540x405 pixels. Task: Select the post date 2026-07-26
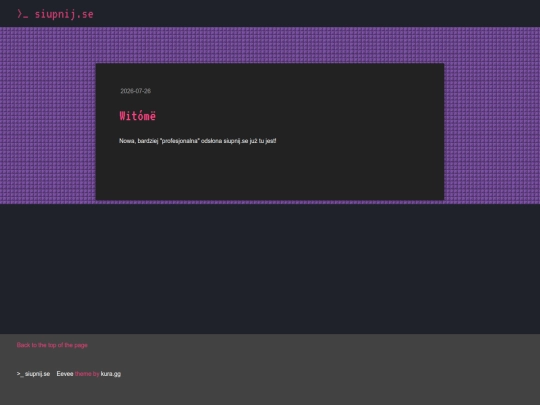point(135,91)
